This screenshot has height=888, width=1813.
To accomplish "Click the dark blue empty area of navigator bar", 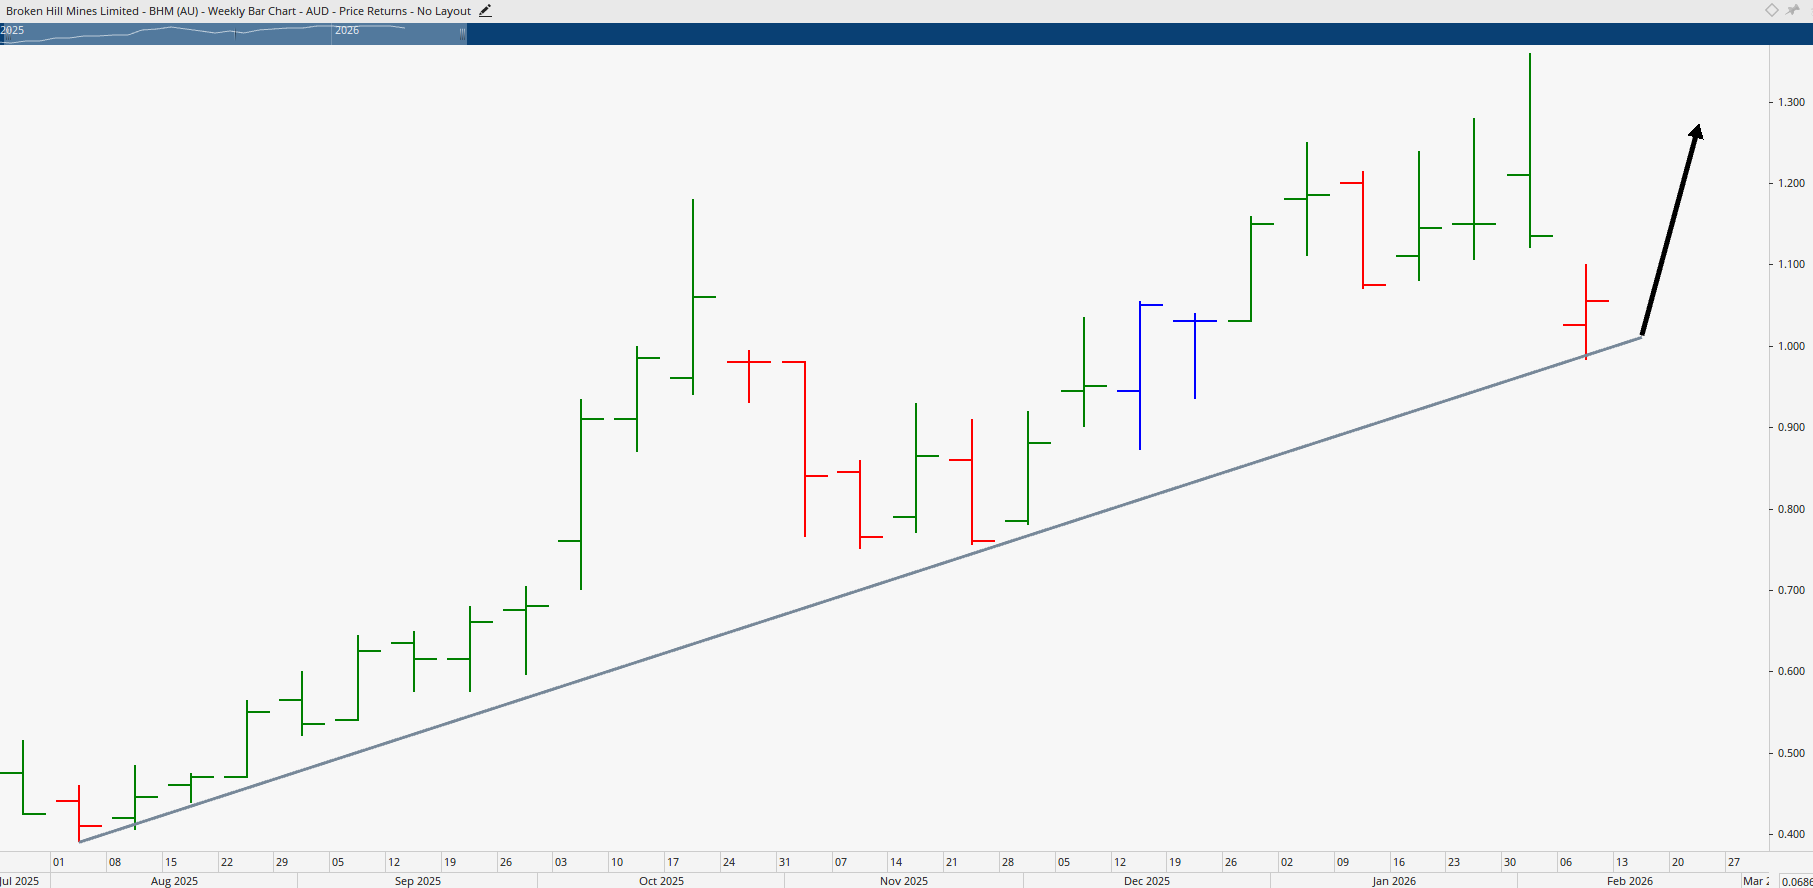I will click(x=1100, y=33).
